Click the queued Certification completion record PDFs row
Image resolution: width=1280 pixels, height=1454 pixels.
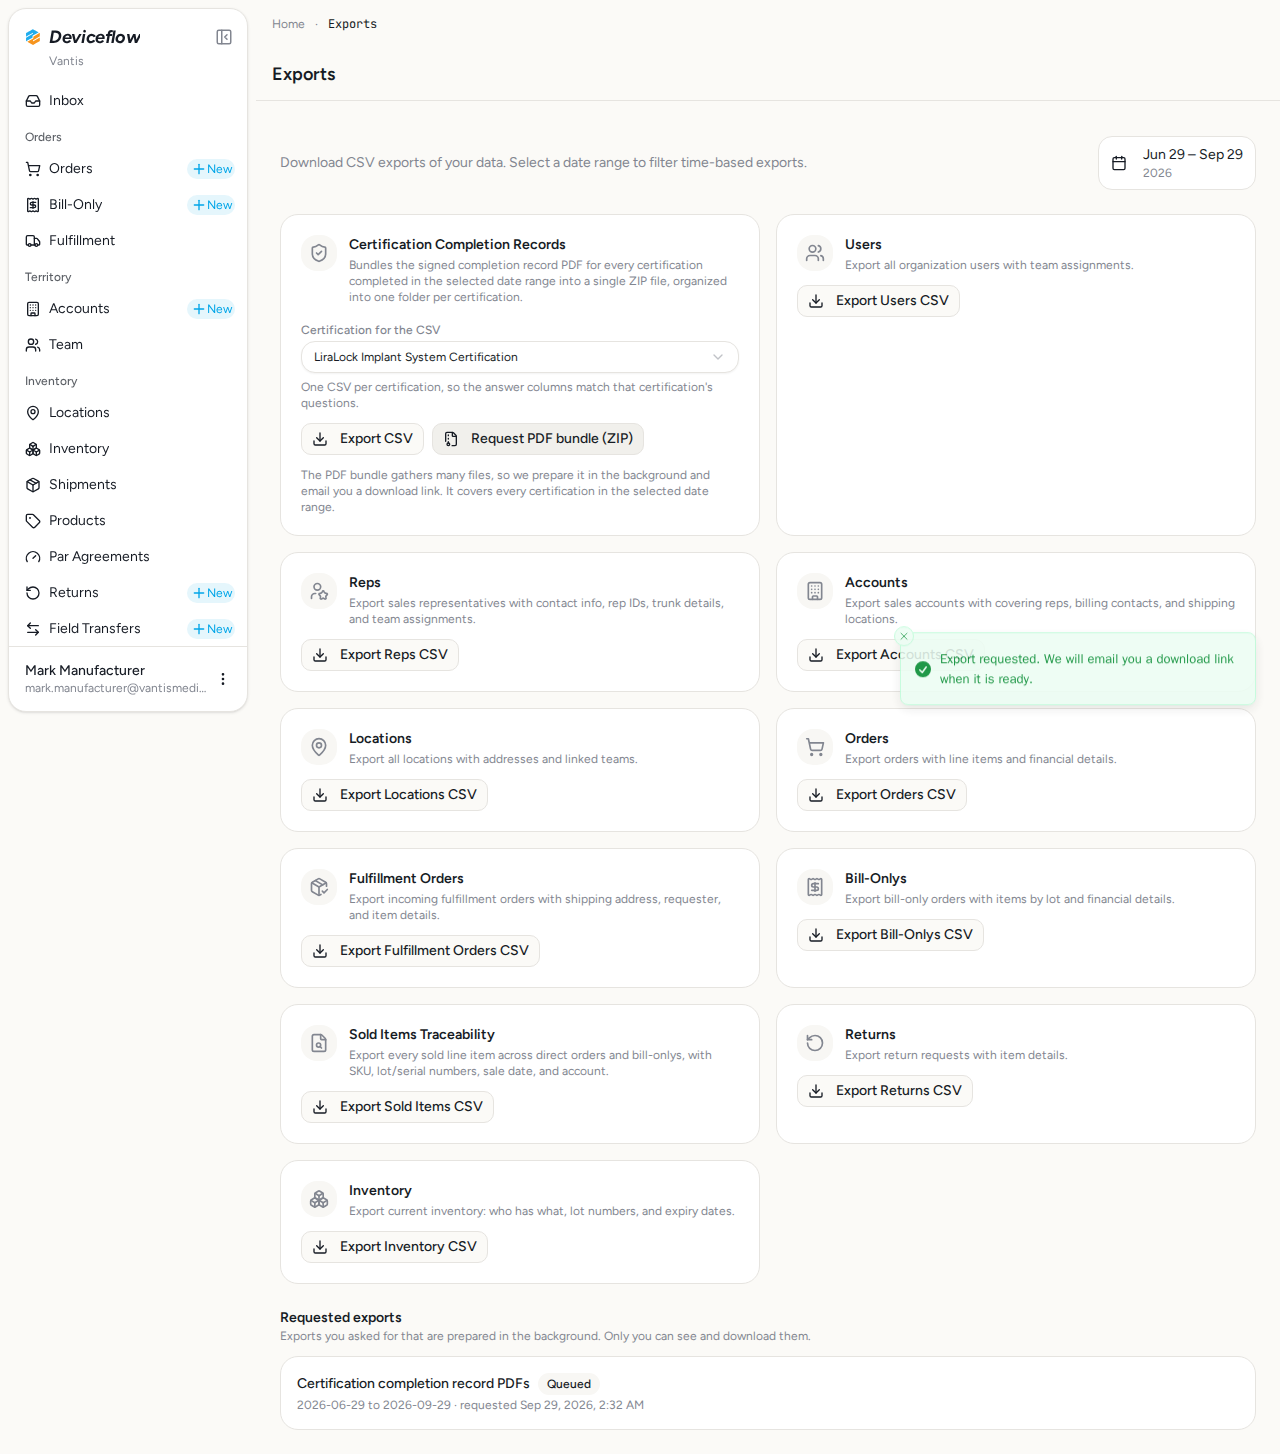click(x=768, y=1393)
